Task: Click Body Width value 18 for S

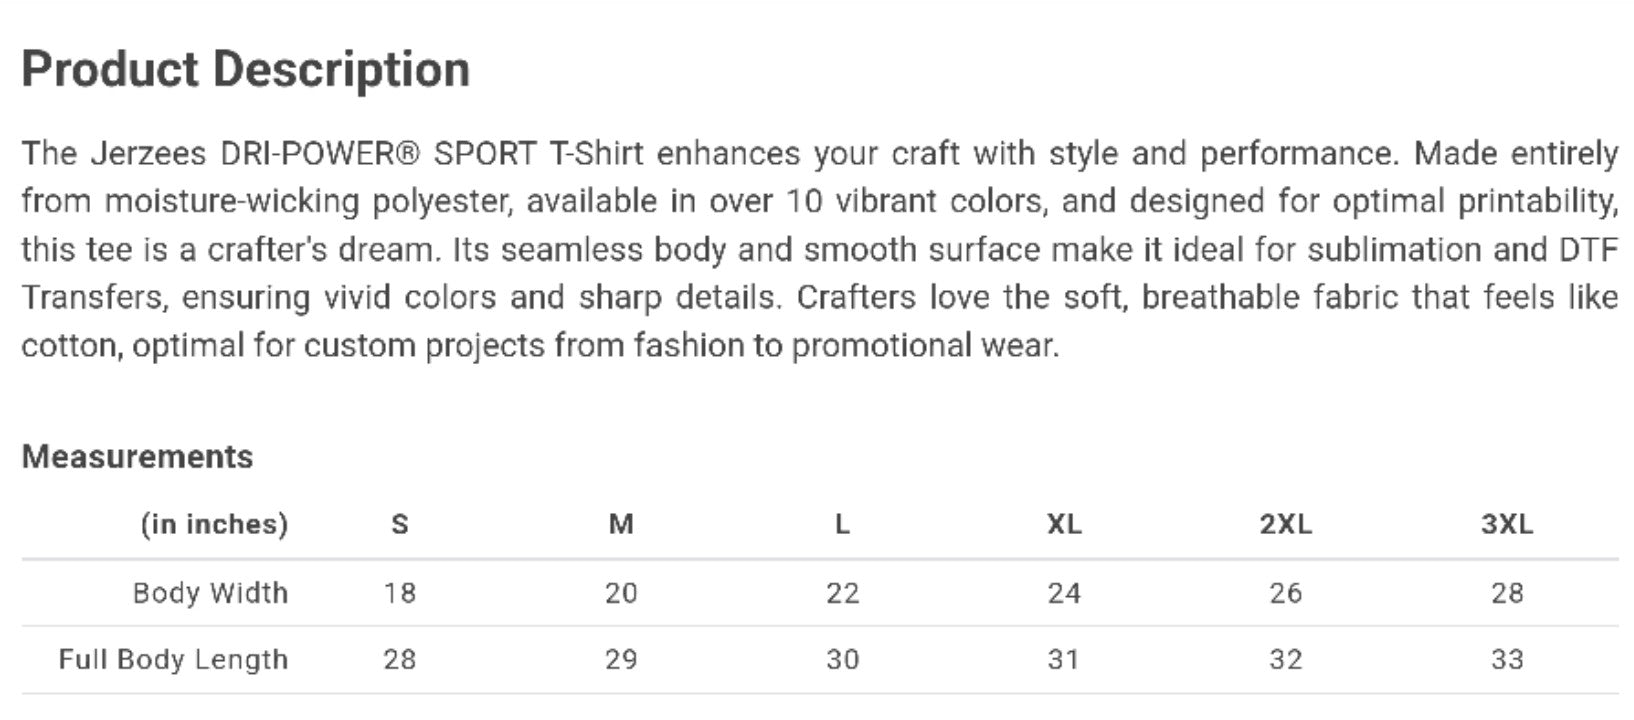Action: [400, 593]
